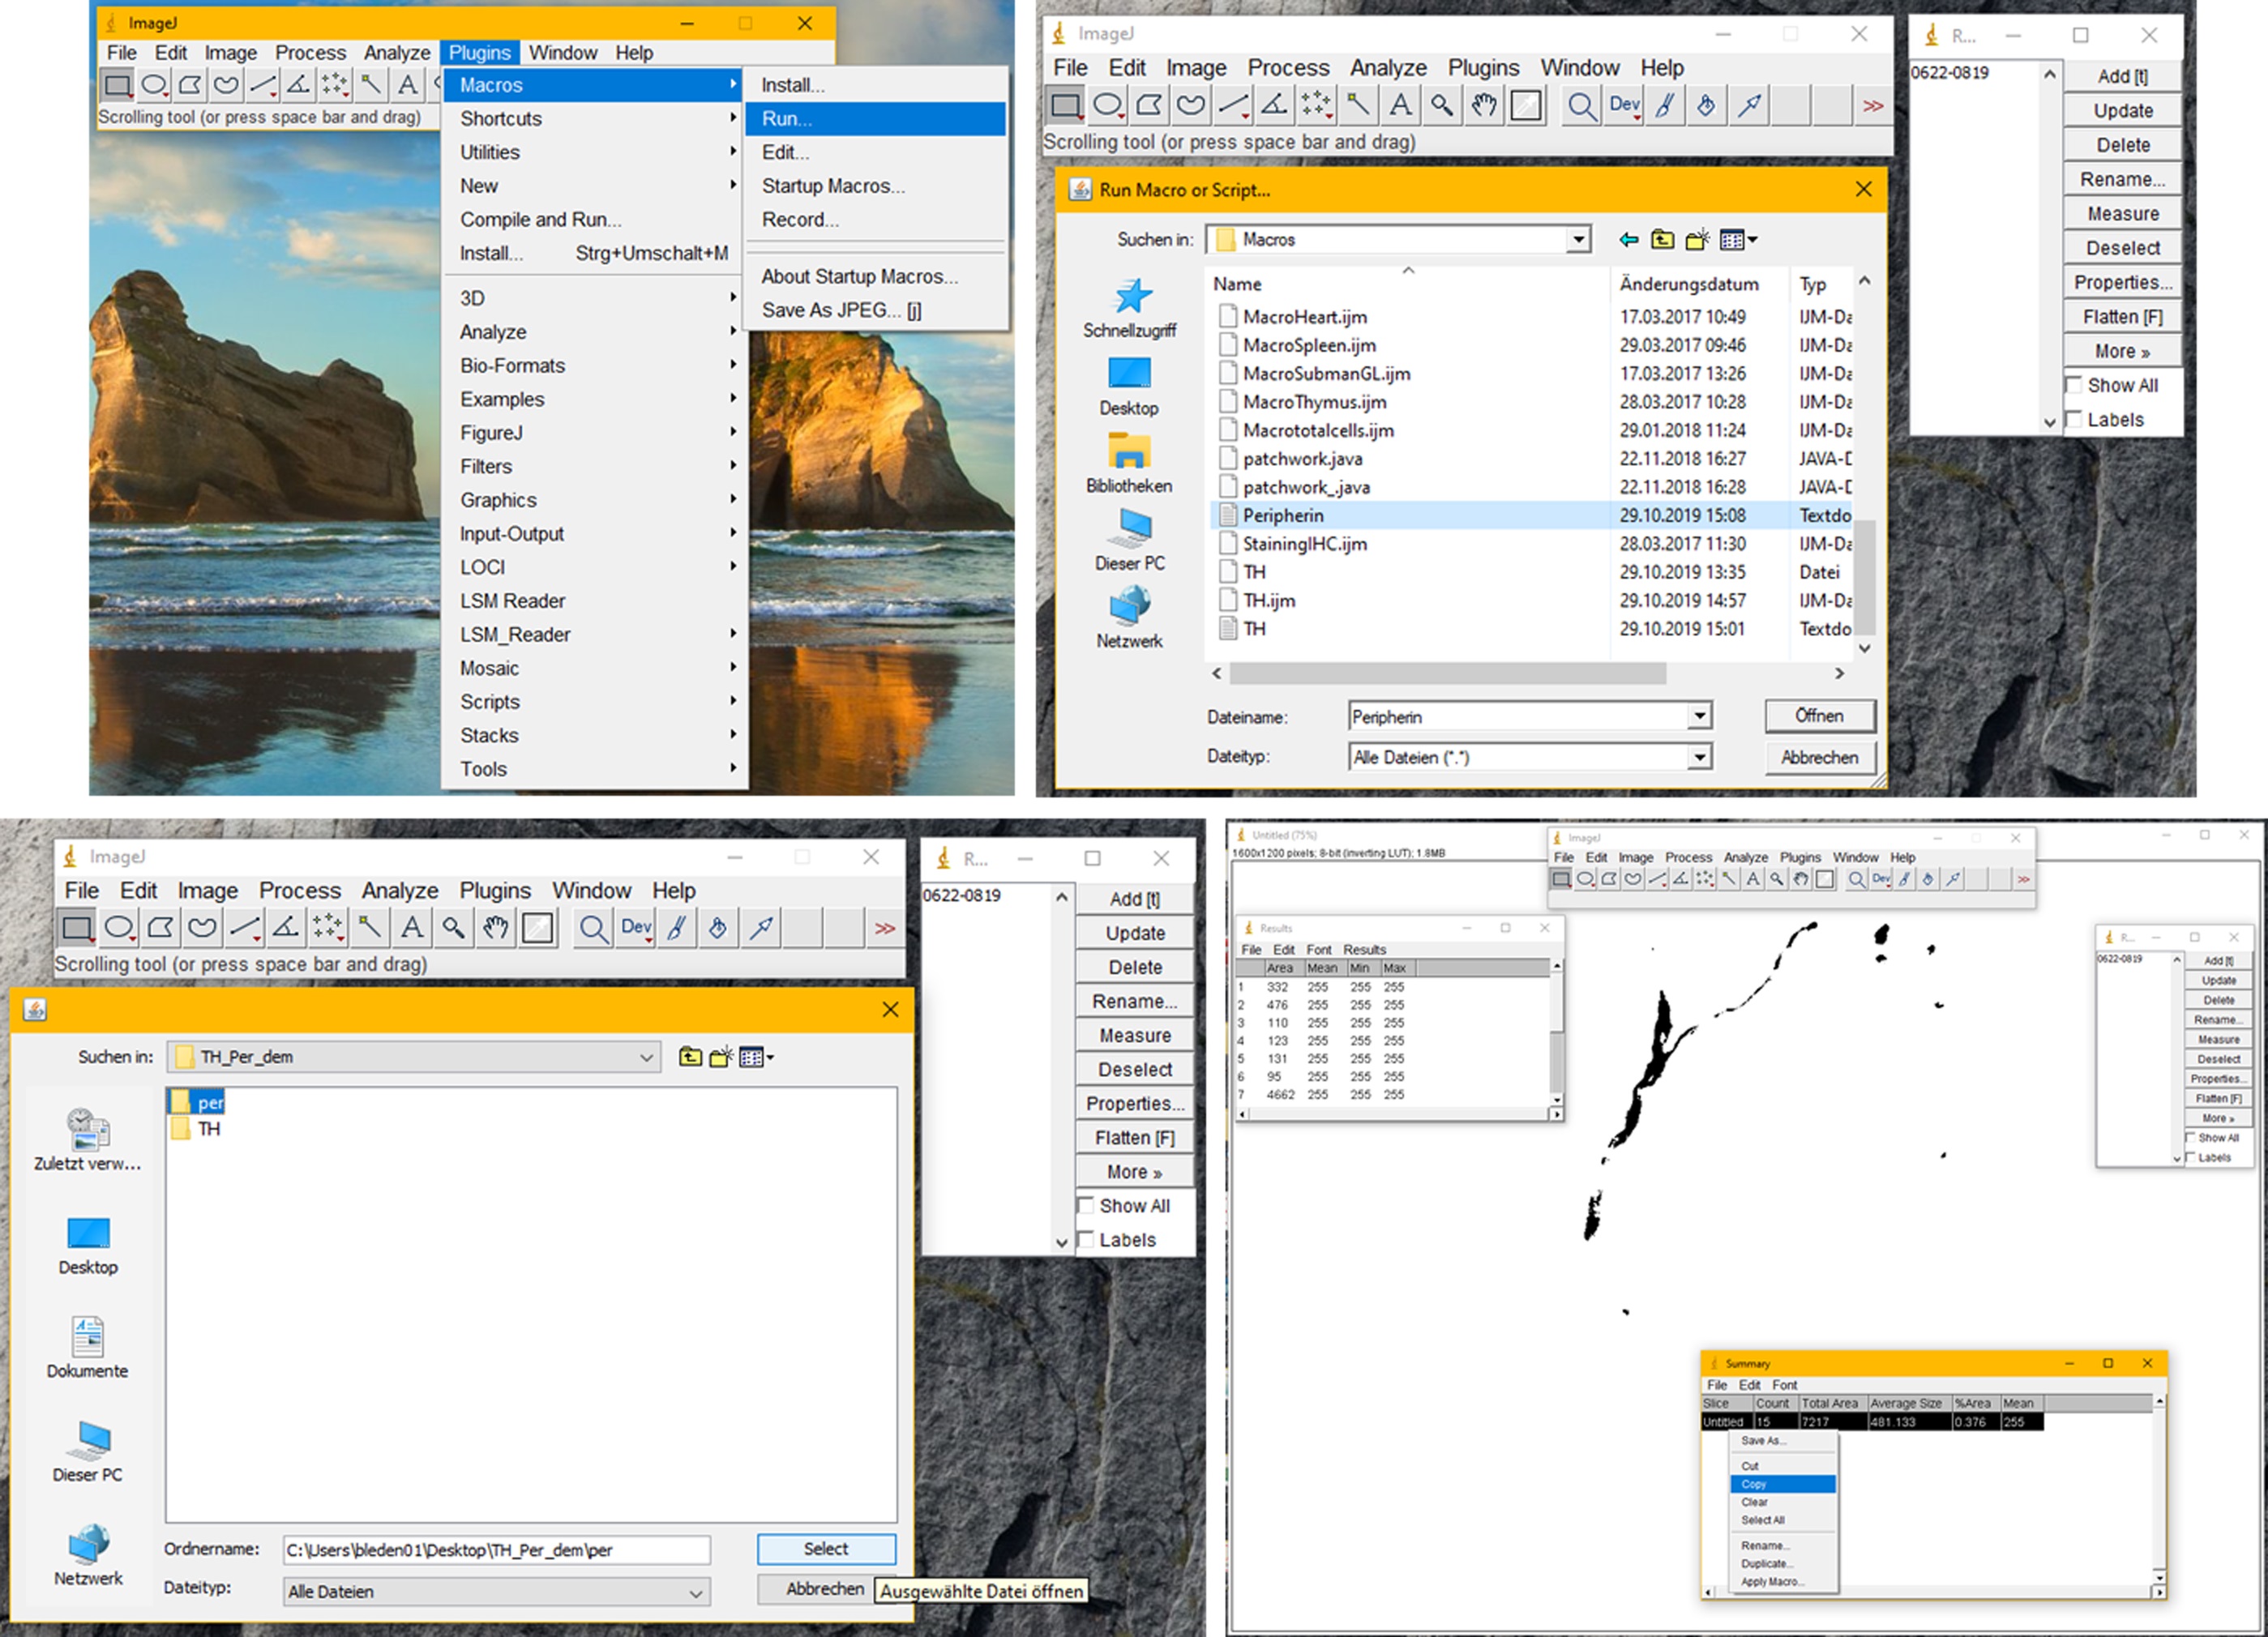
Task: Expand the Suchen in Macros dropdown
Action: tap(1578, 240)
